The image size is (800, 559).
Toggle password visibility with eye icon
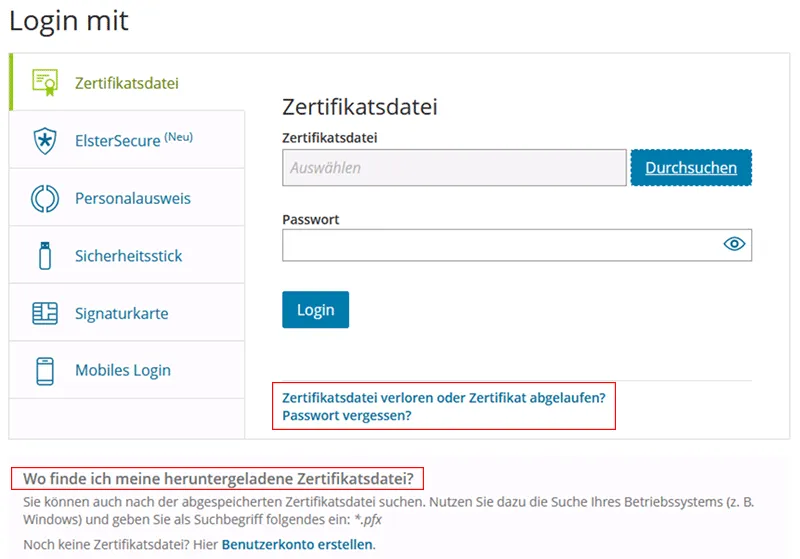point(734,244)
